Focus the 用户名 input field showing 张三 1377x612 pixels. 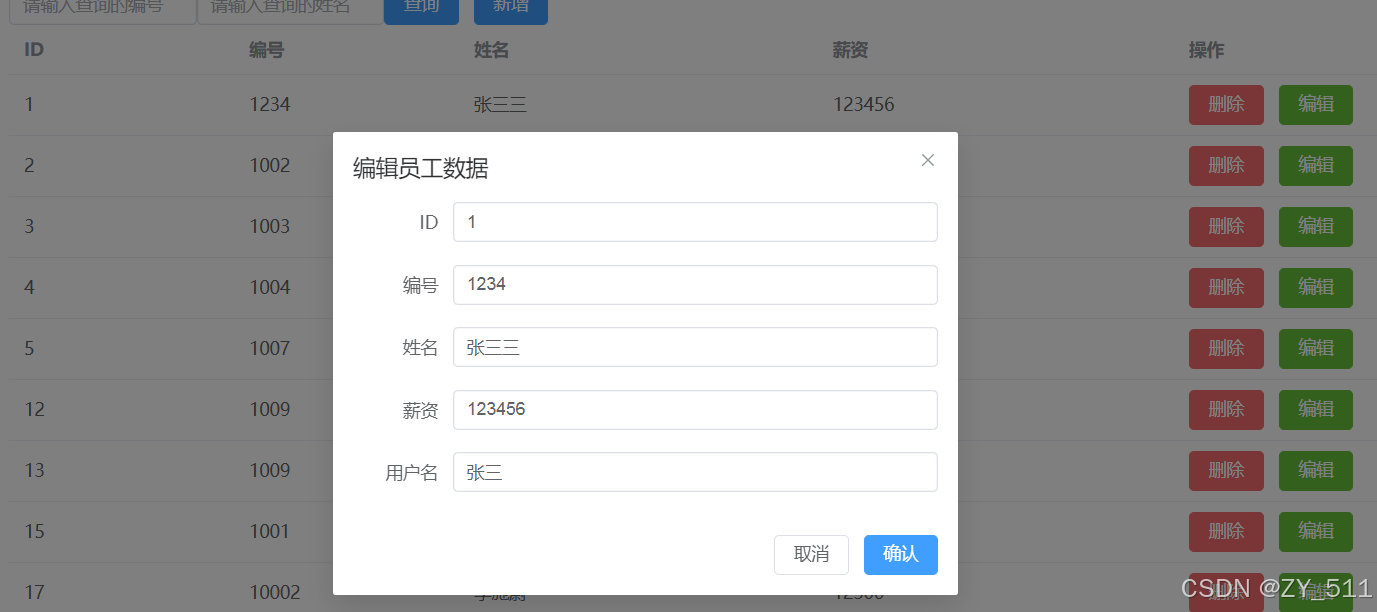tap(695, 472)
